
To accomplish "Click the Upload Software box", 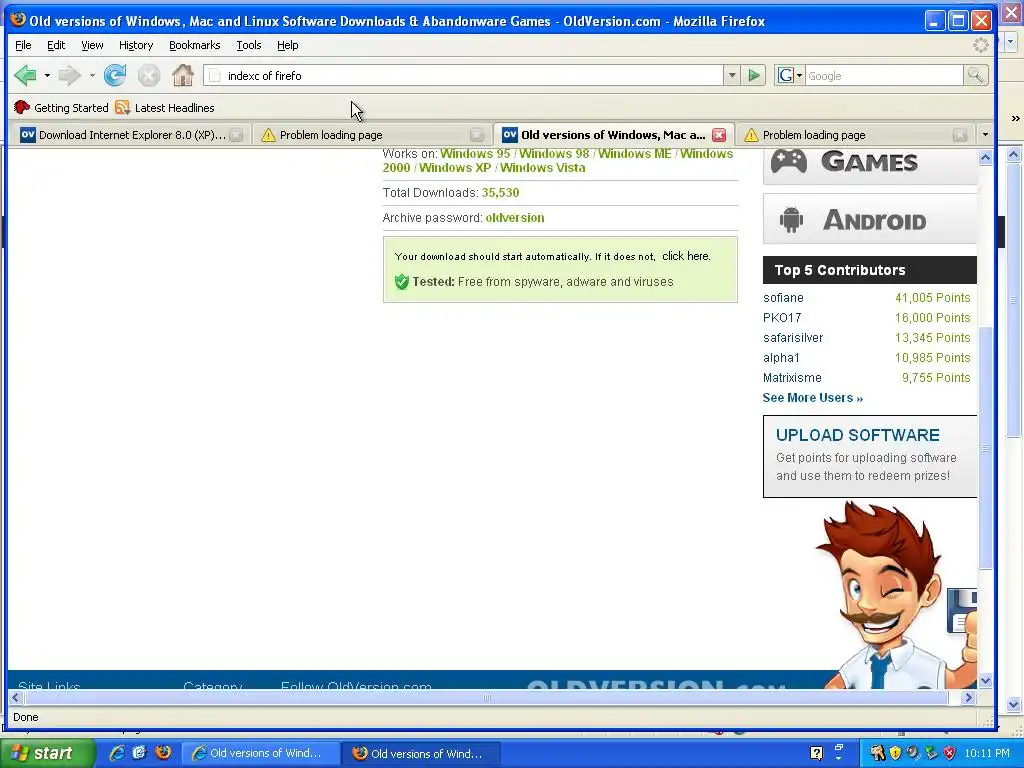I will click(870, 456).
